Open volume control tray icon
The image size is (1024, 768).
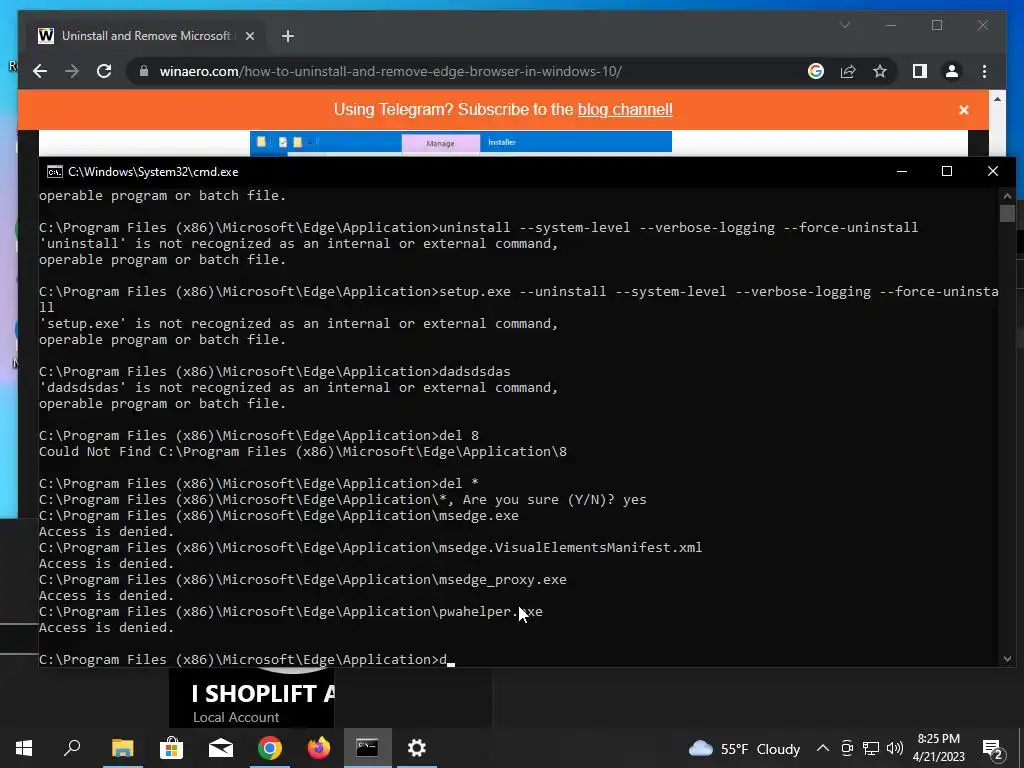(895, 748)
